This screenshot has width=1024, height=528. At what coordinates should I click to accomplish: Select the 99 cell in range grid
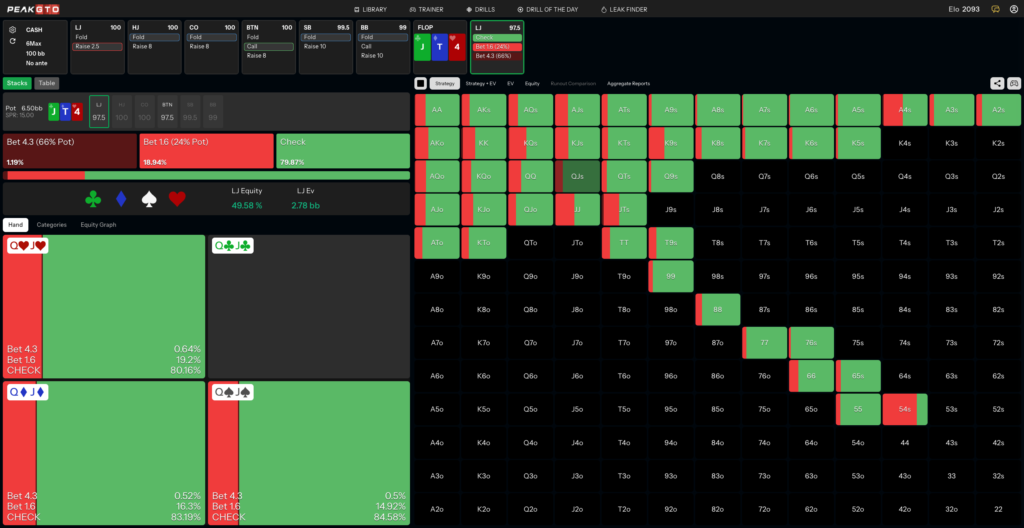(x=671, y=276)
